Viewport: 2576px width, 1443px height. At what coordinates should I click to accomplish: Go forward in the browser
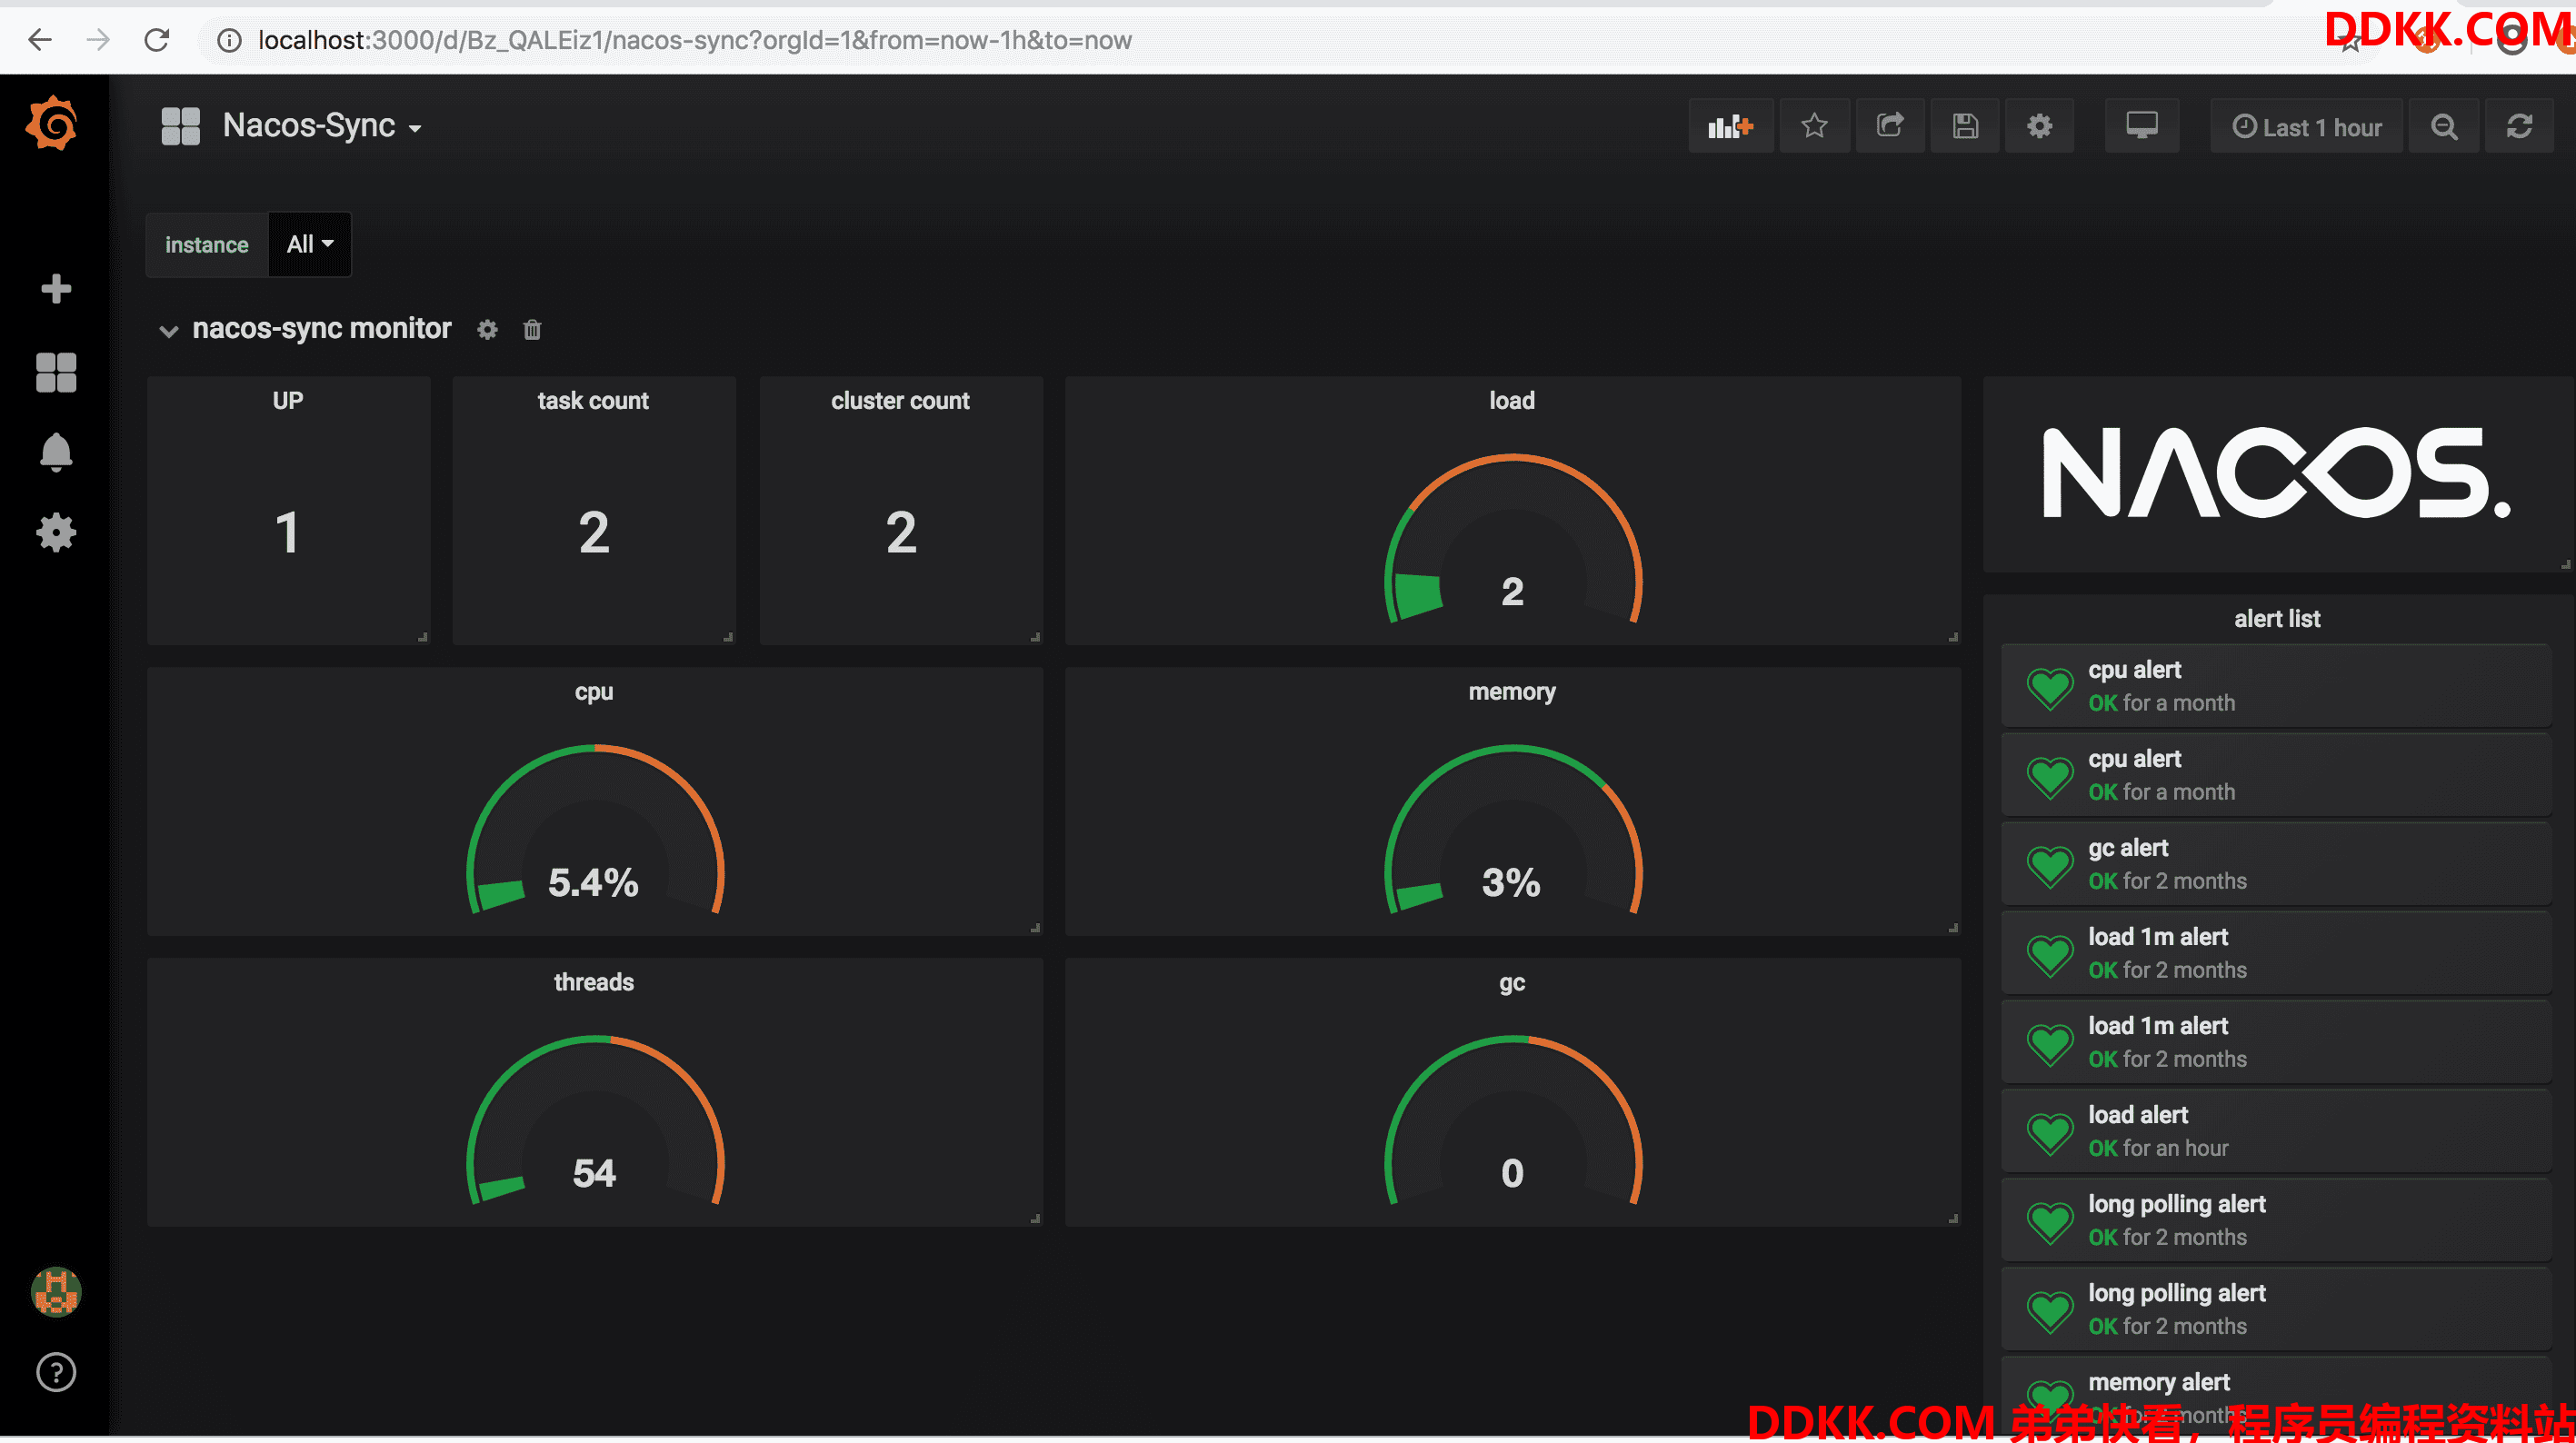pyautogui.click(x=98, y=40)
